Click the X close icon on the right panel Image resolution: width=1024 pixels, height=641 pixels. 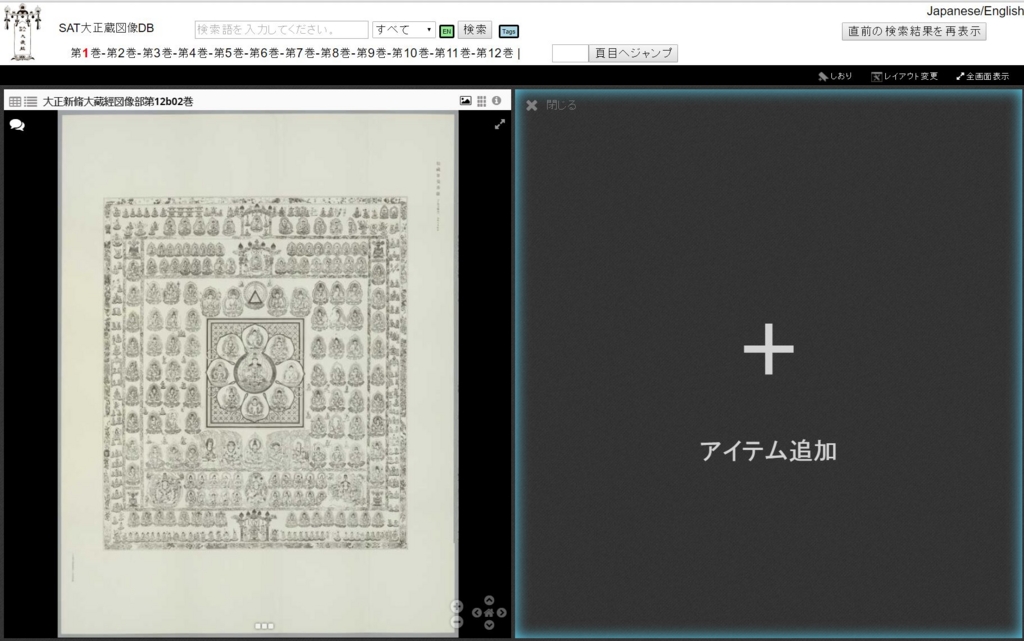[x=532, y=105]
